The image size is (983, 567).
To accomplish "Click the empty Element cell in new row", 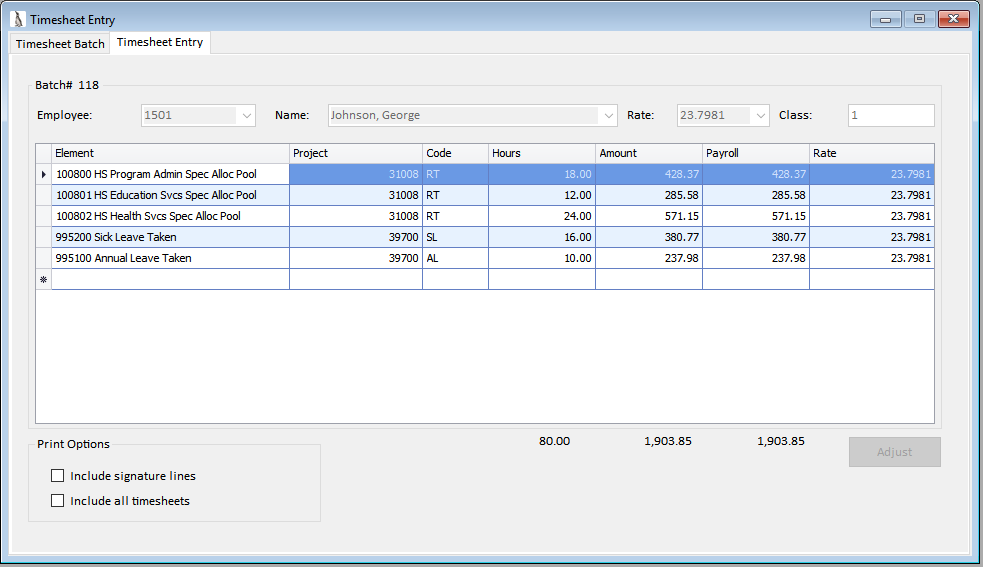I will coord(170,280).
